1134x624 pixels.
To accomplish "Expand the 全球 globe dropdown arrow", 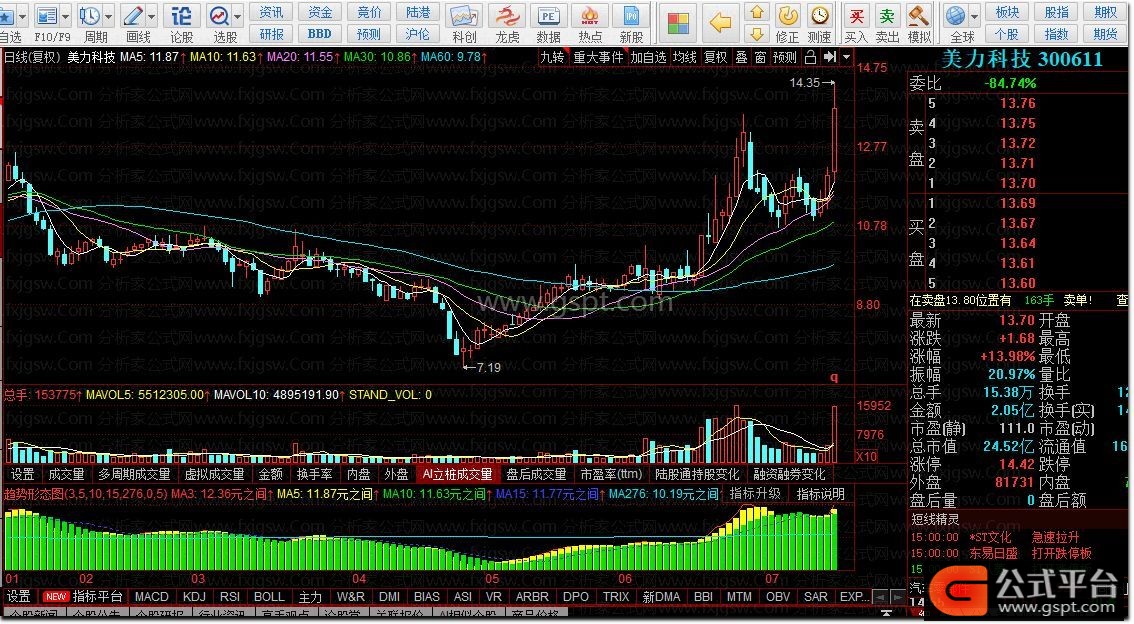I will pos(974,16).
